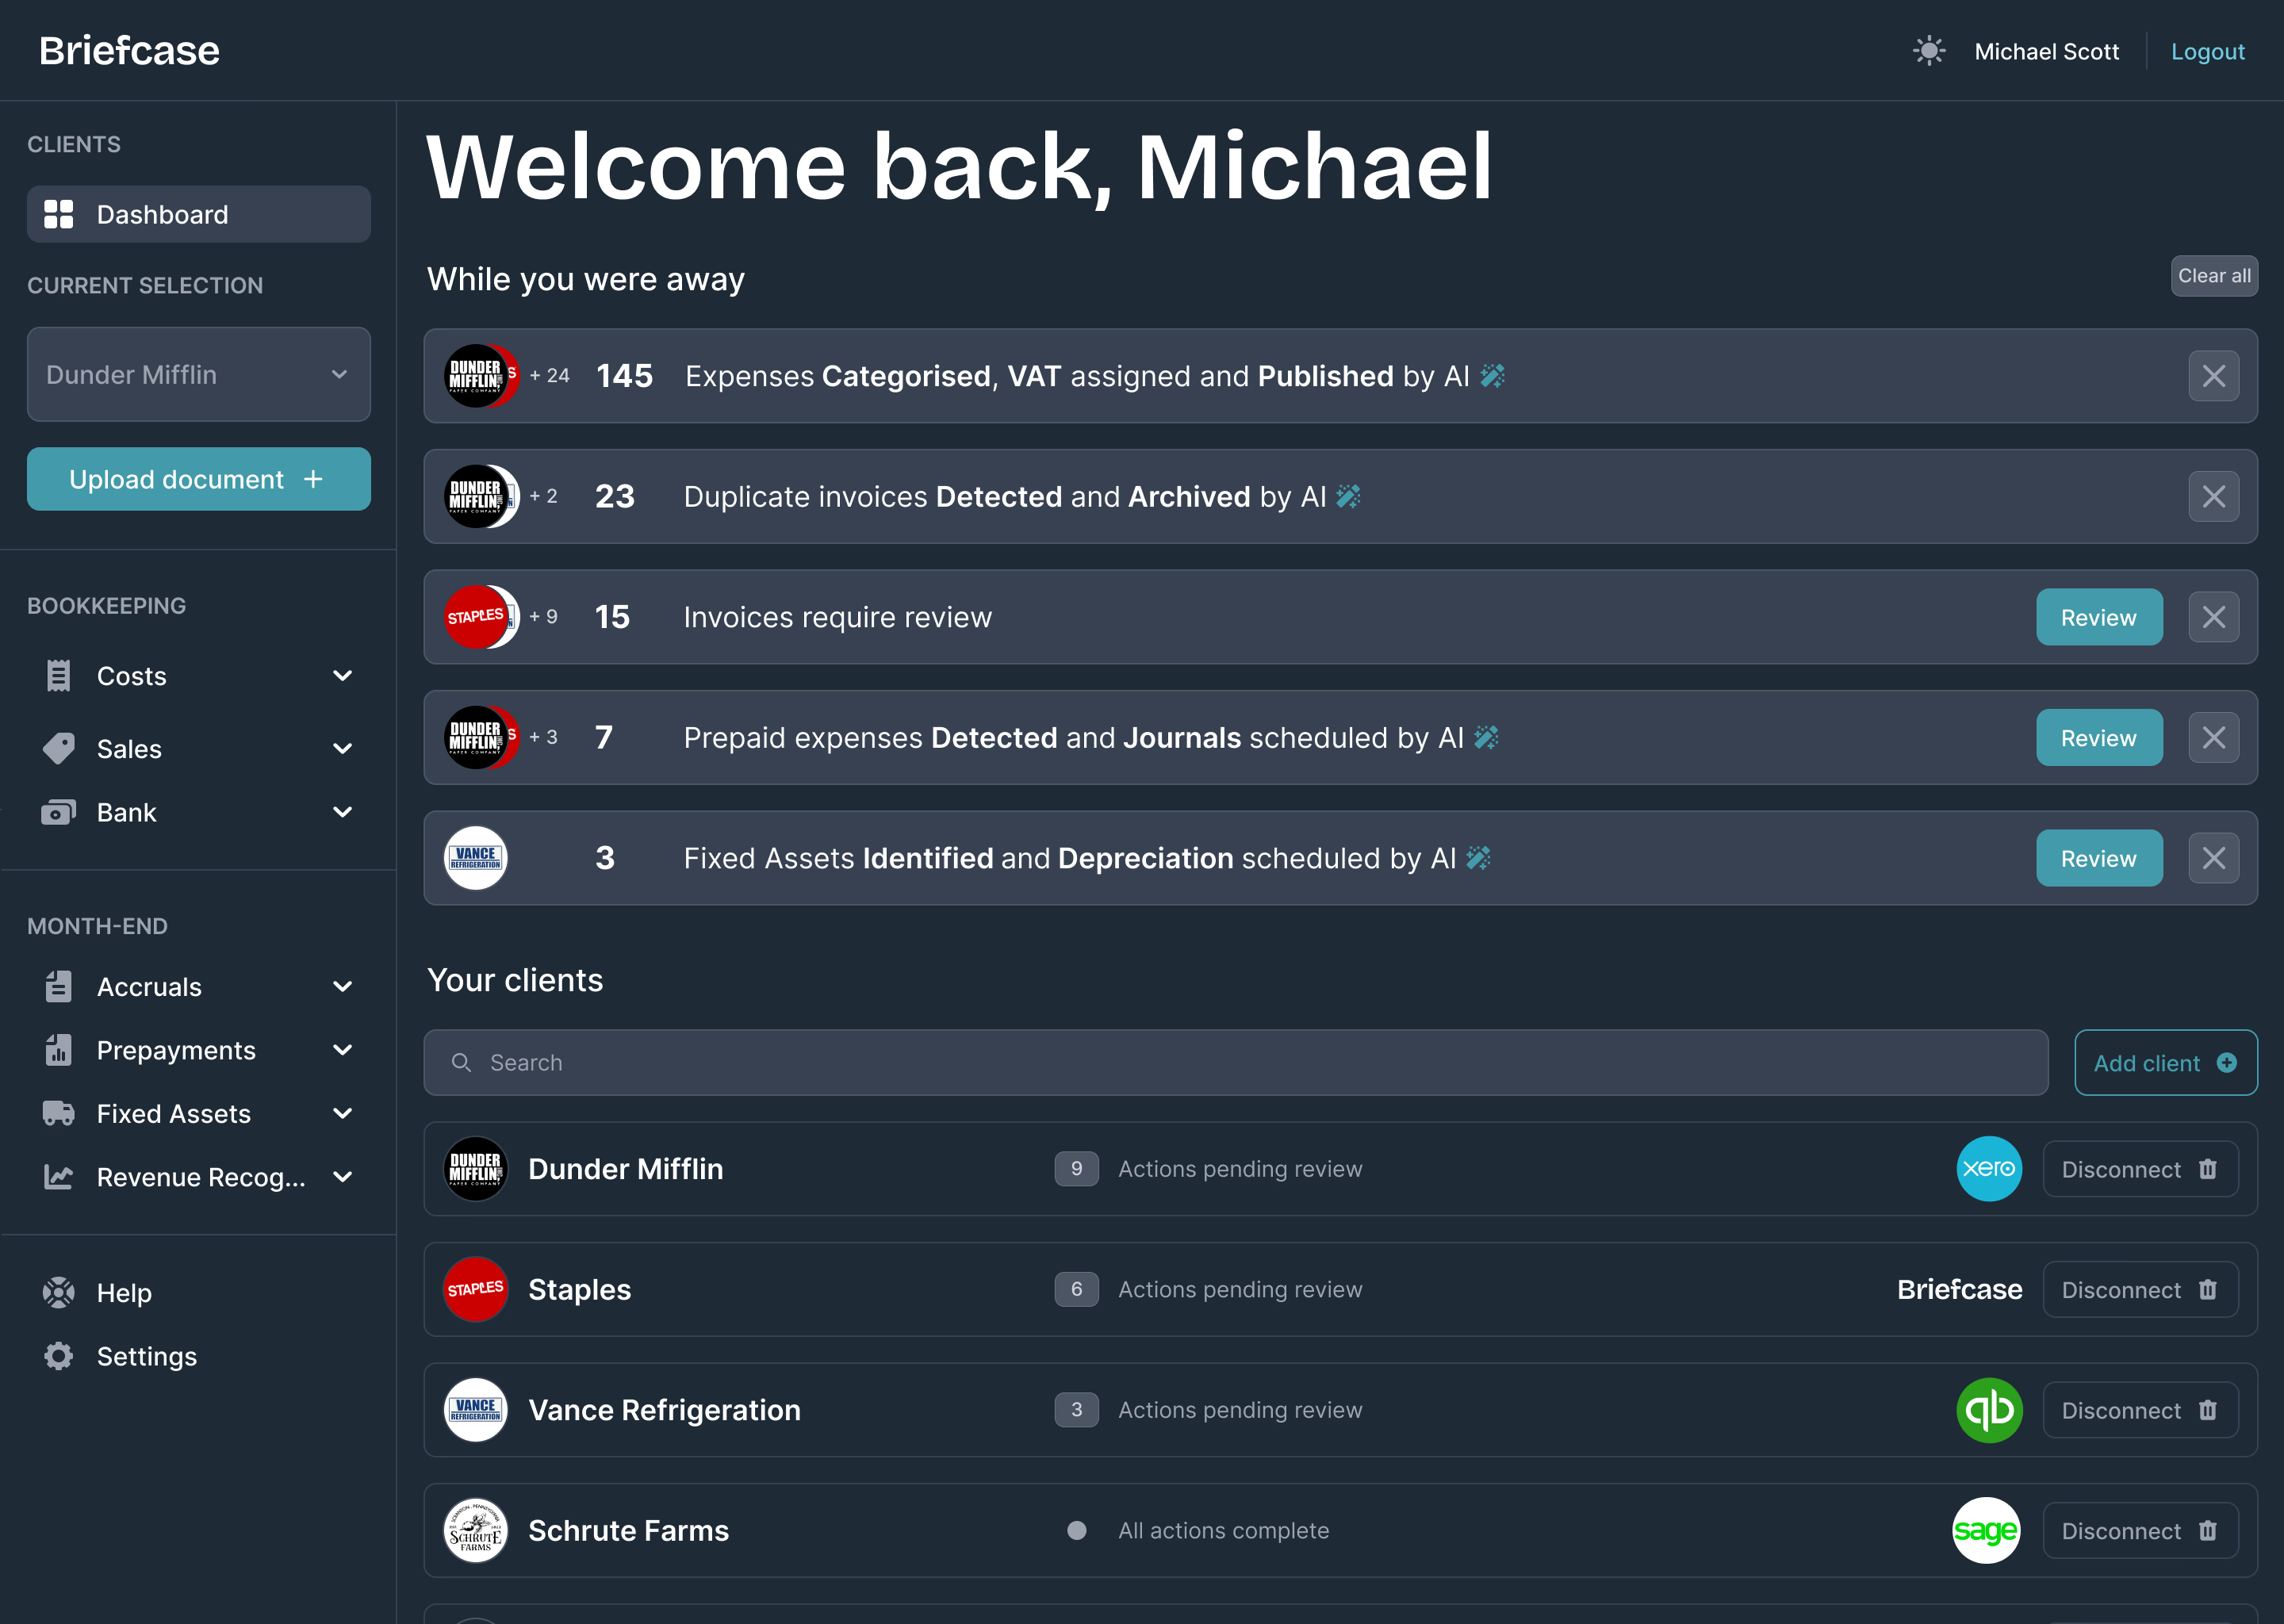
Task: Expand the Costs section chevron
Action: point(342,676)
